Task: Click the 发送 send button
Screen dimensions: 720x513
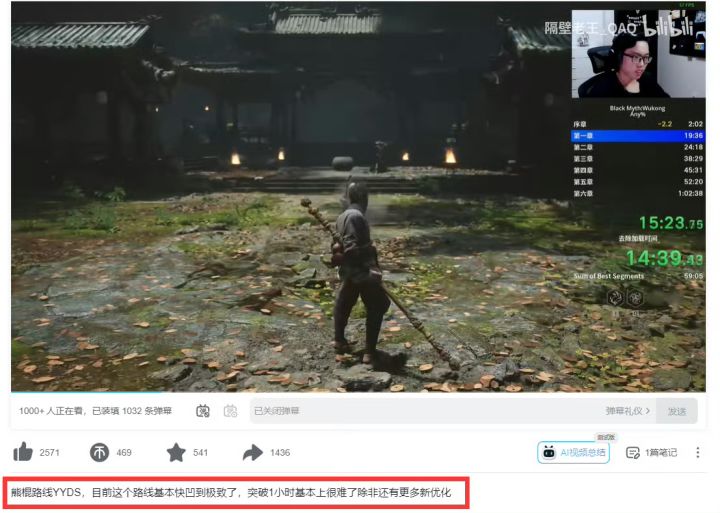Action: [677, 411]
